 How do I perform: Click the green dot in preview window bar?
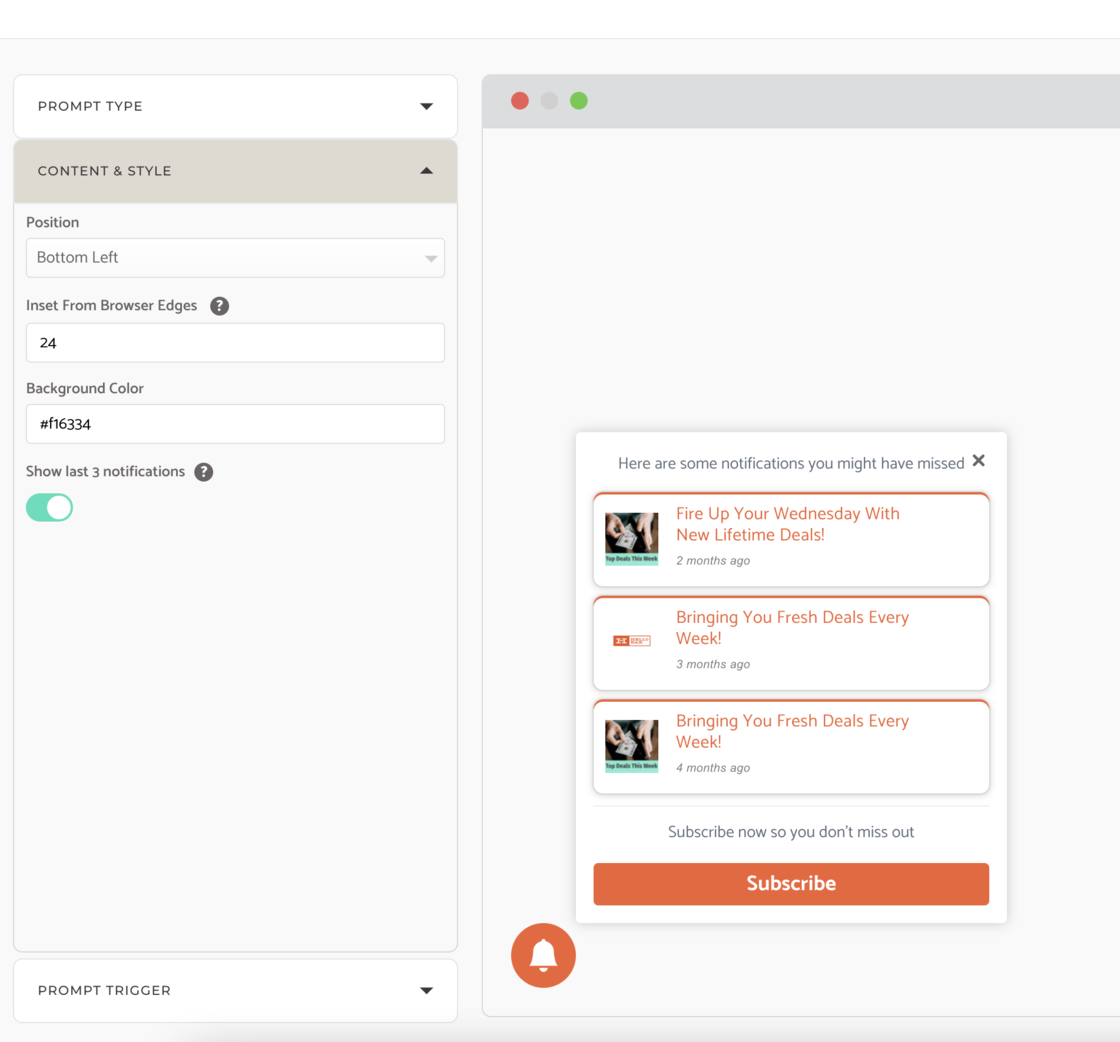coord(579,101)
